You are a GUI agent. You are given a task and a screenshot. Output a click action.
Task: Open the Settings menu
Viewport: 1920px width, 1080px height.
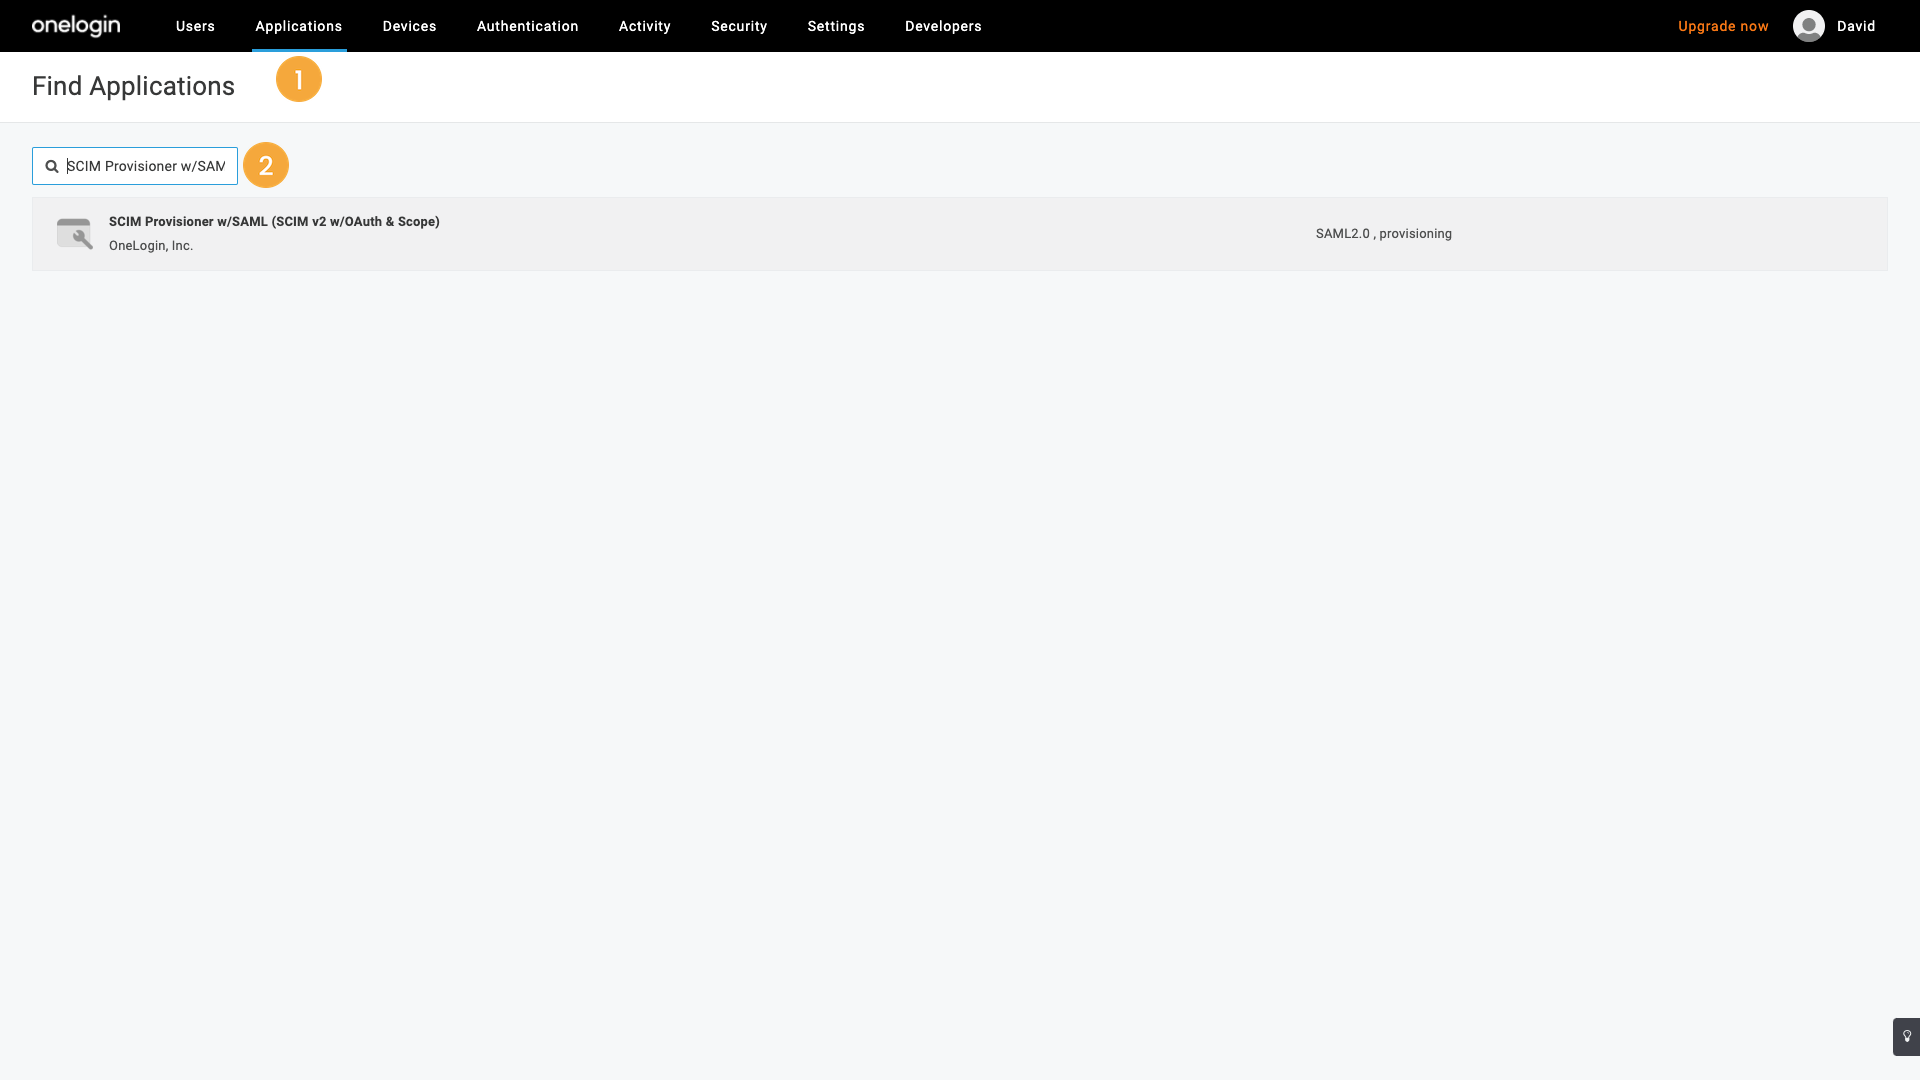pos(836,26)
